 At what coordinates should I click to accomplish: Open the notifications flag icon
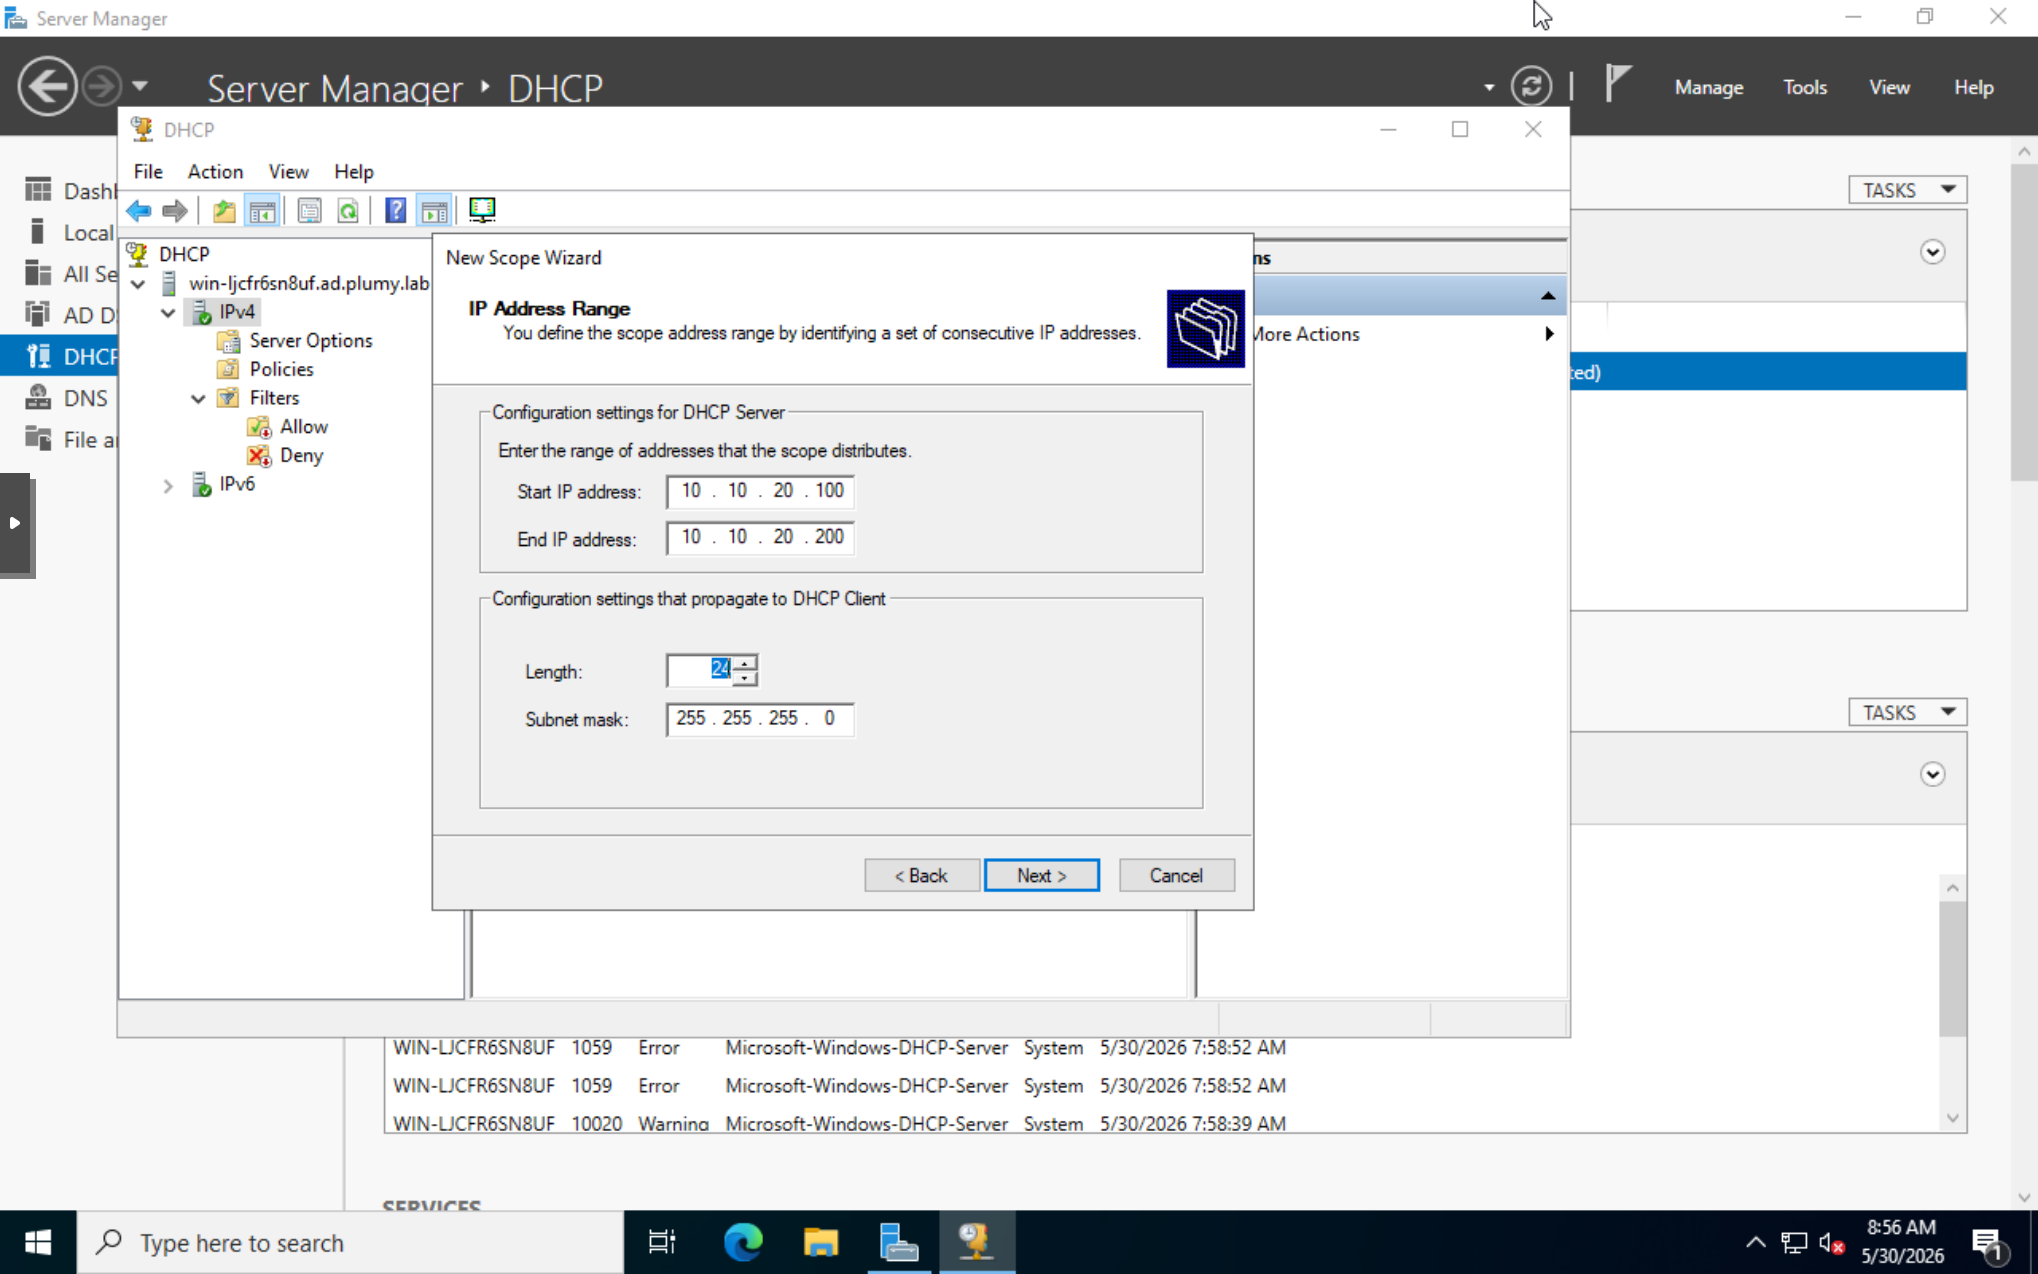1618,83
